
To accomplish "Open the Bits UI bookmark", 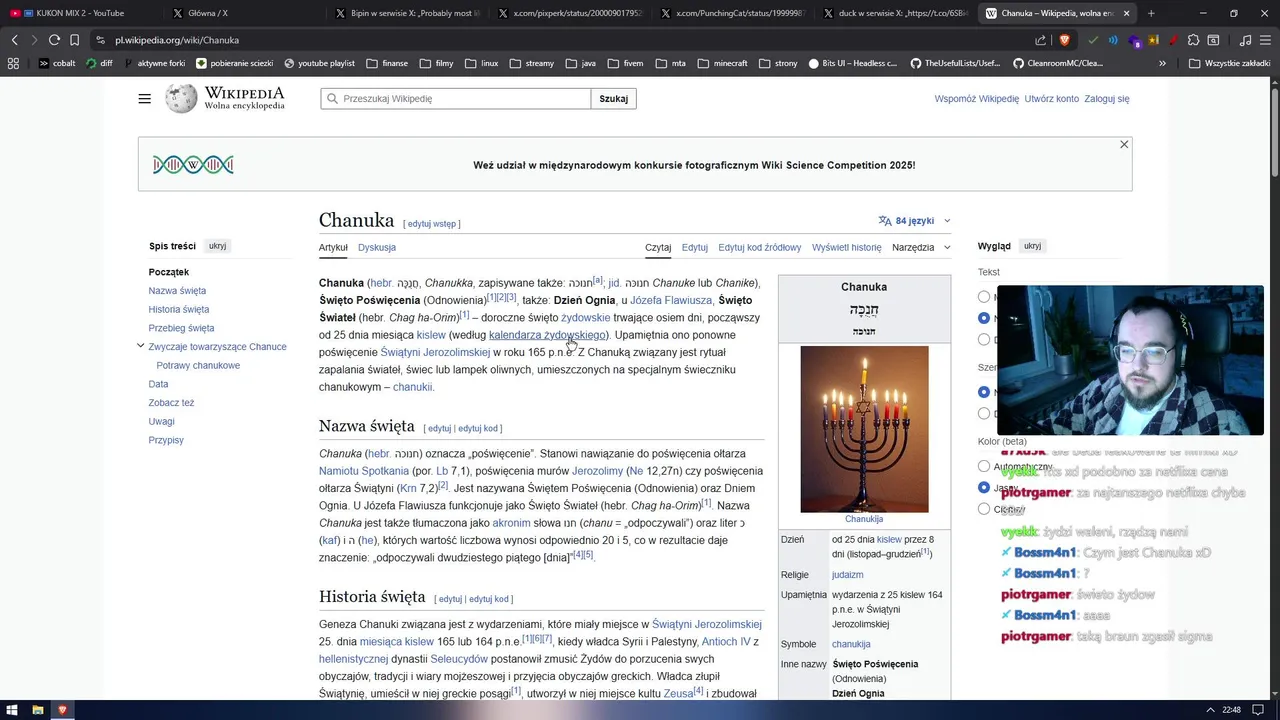I will [852, 63].
